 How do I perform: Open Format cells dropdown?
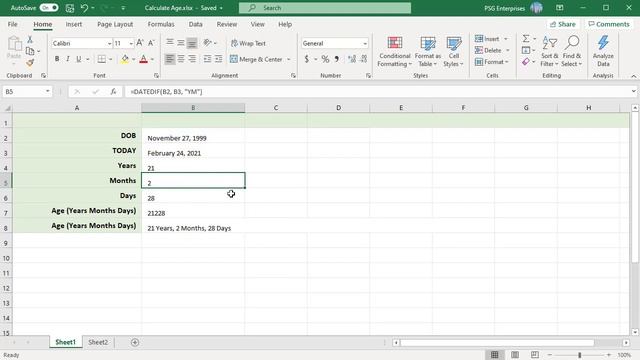[x=491, y=62]
